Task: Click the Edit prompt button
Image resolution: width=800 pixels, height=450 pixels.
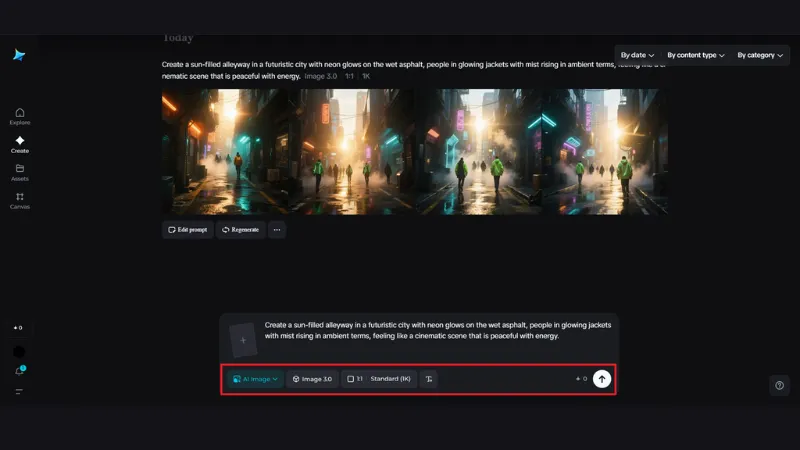Action: click(x=187, y=229)
